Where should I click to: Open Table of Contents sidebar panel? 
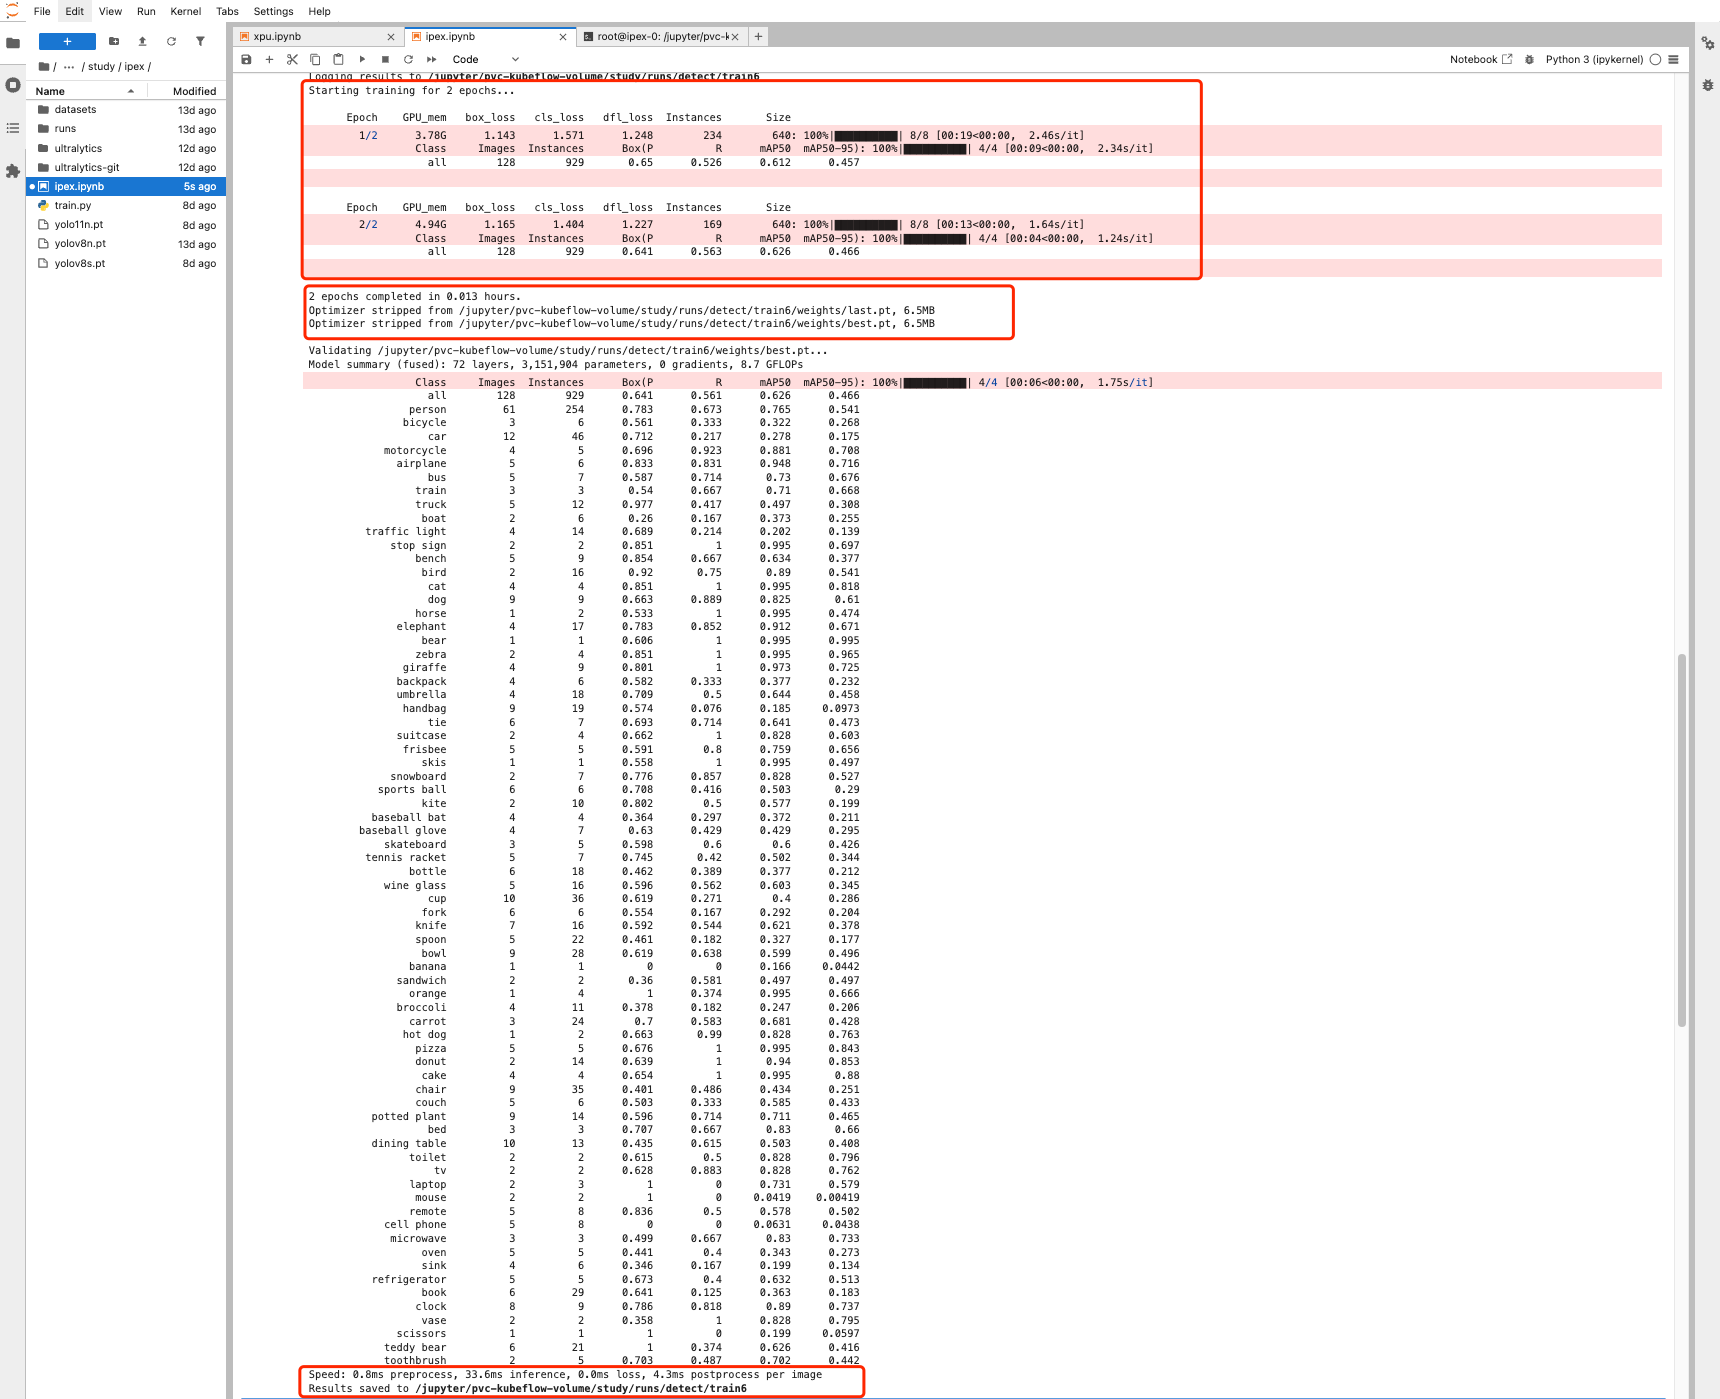tap(13, 128)
